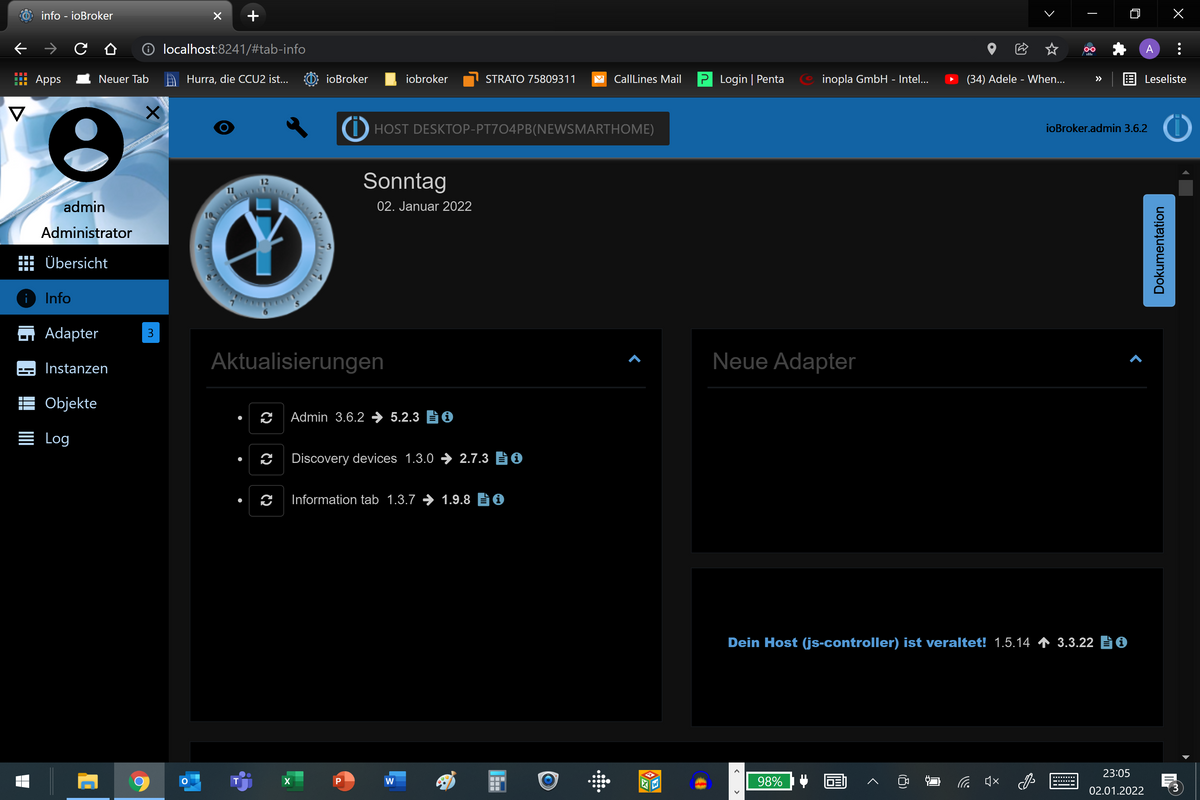The height and width of the screenshot is (800, 1200).
Task: Click refresh button for Discovery devices
Action: pos(266,459)
